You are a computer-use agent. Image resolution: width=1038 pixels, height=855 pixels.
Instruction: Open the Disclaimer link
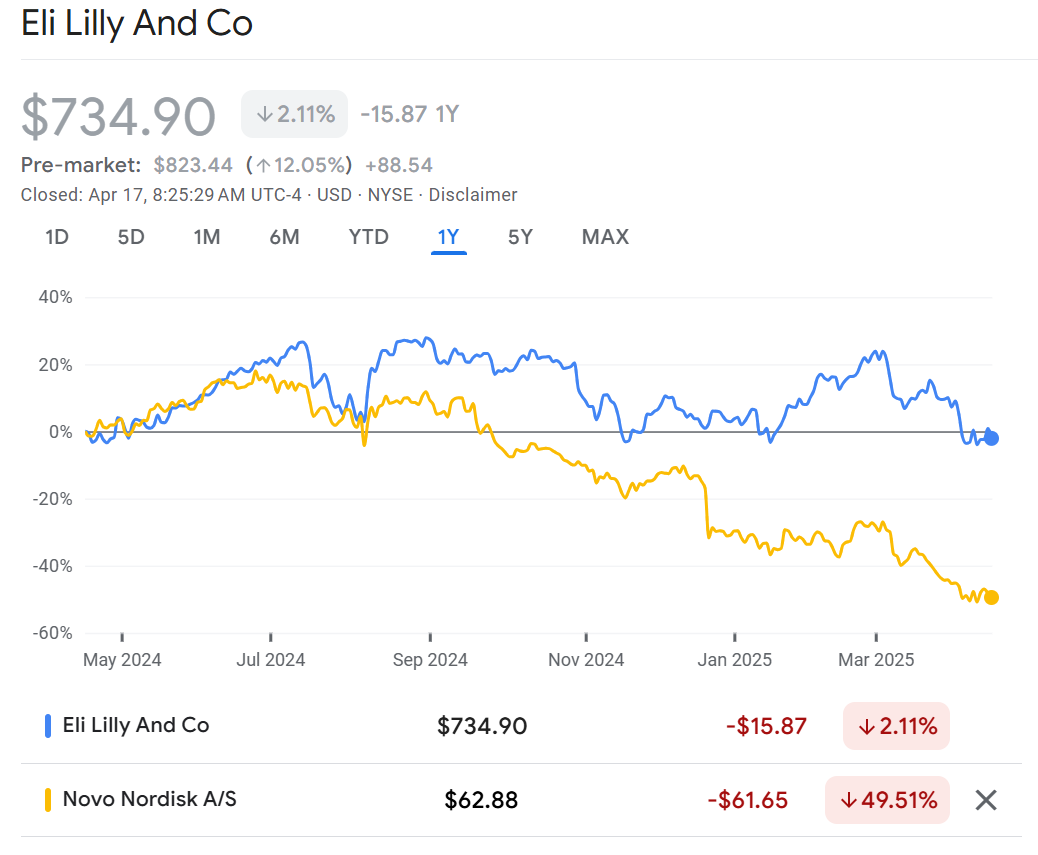click(475, 195)
